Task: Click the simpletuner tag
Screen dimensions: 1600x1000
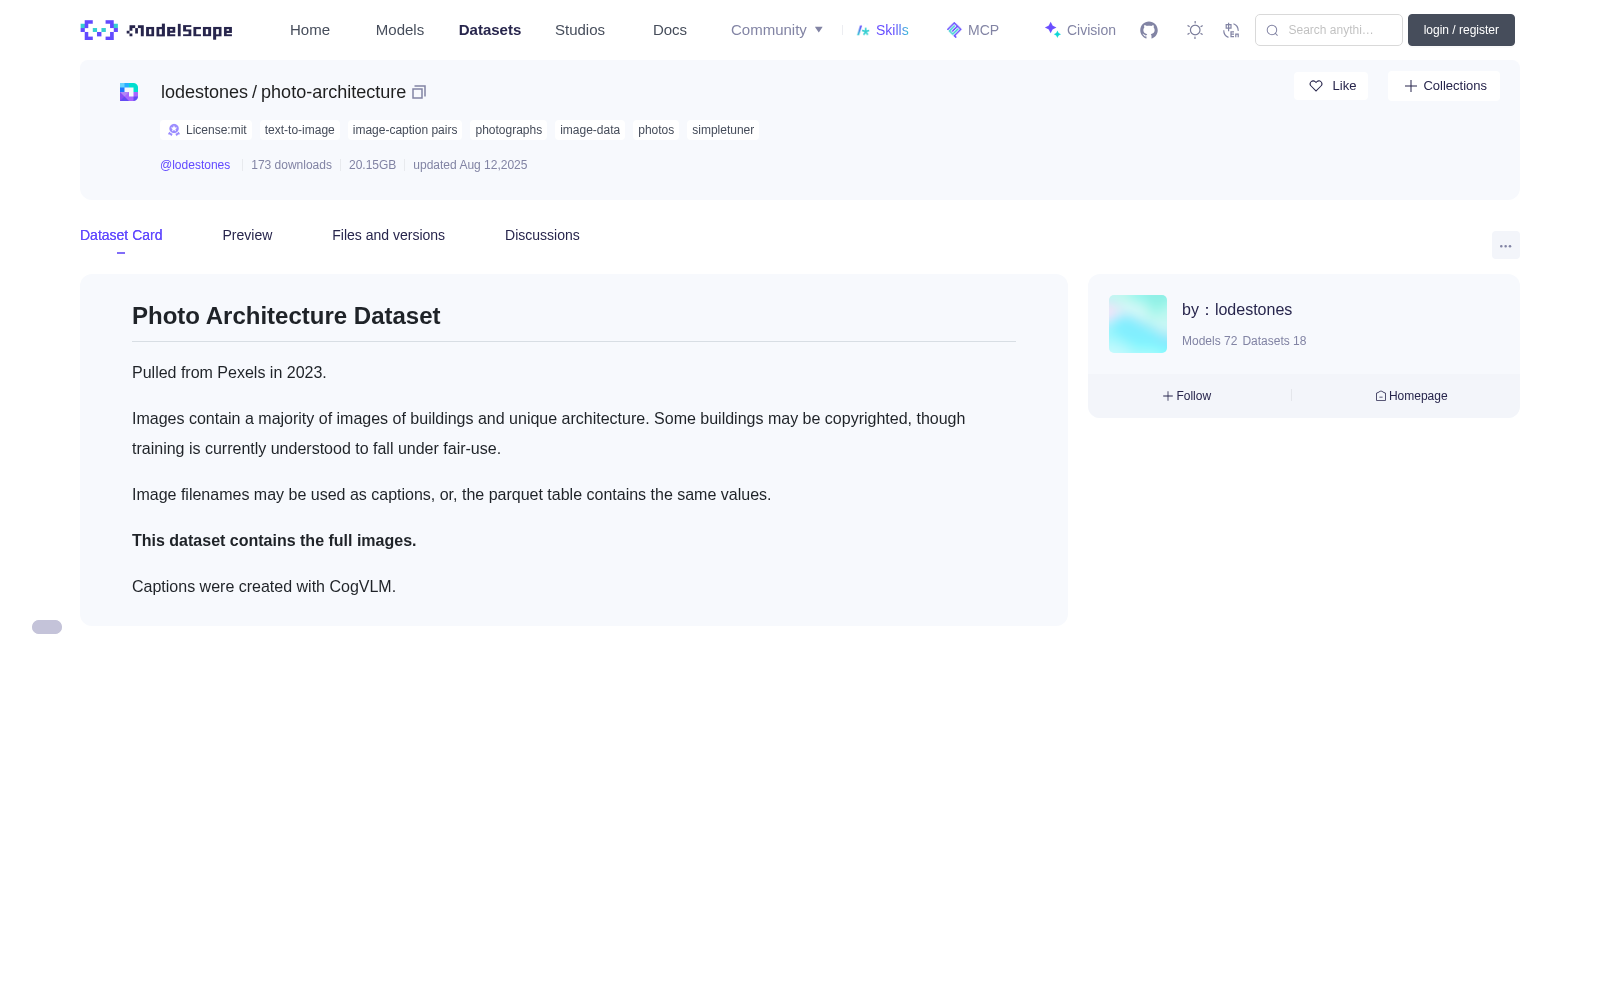Action: point(723,130)
